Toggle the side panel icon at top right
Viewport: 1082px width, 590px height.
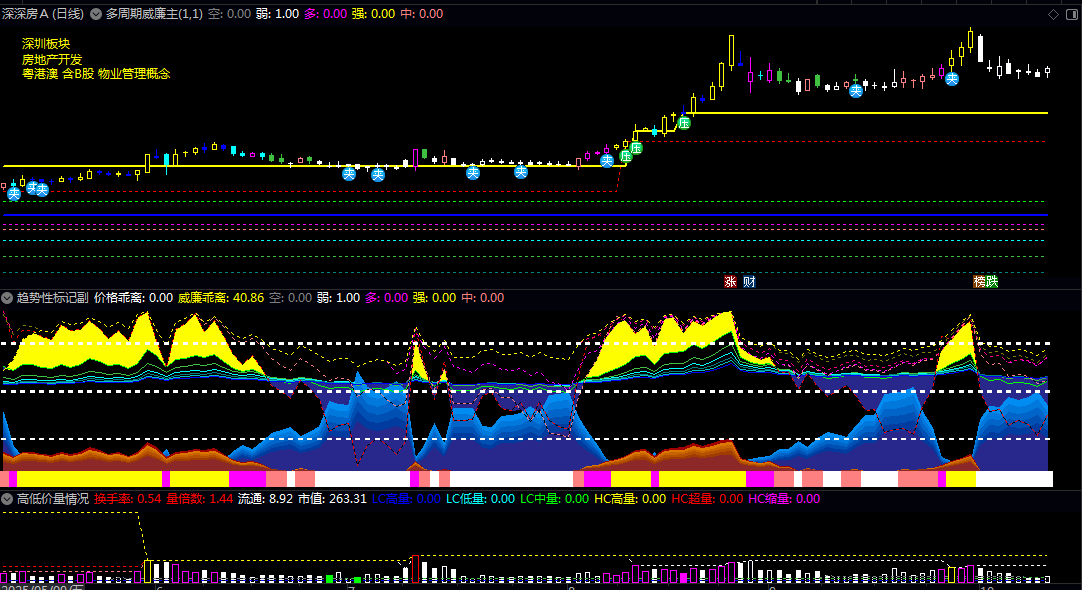coord(1072,14)
